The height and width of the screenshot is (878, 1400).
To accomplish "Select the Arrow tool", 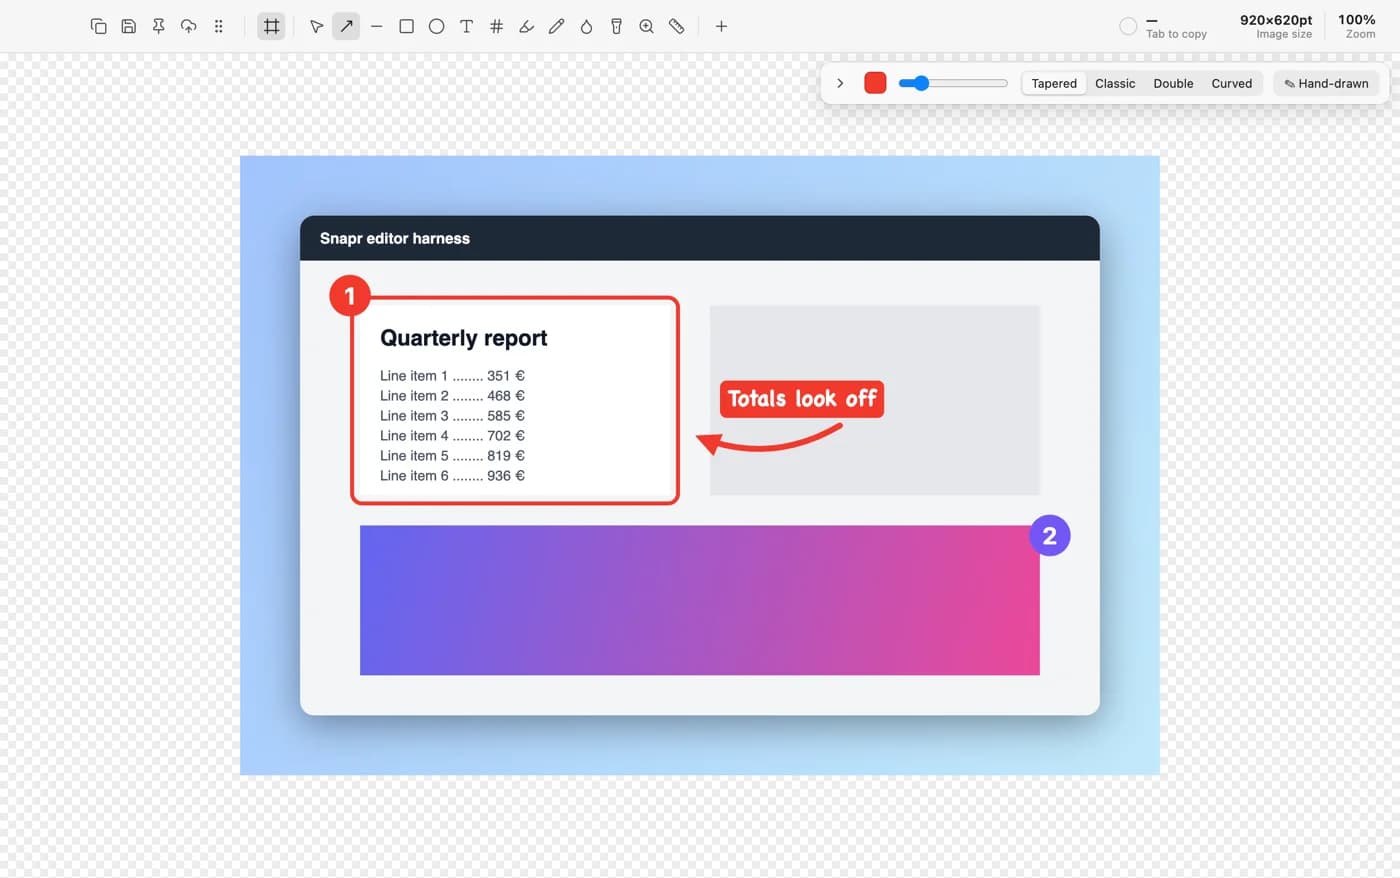I will tap(346, 26).
